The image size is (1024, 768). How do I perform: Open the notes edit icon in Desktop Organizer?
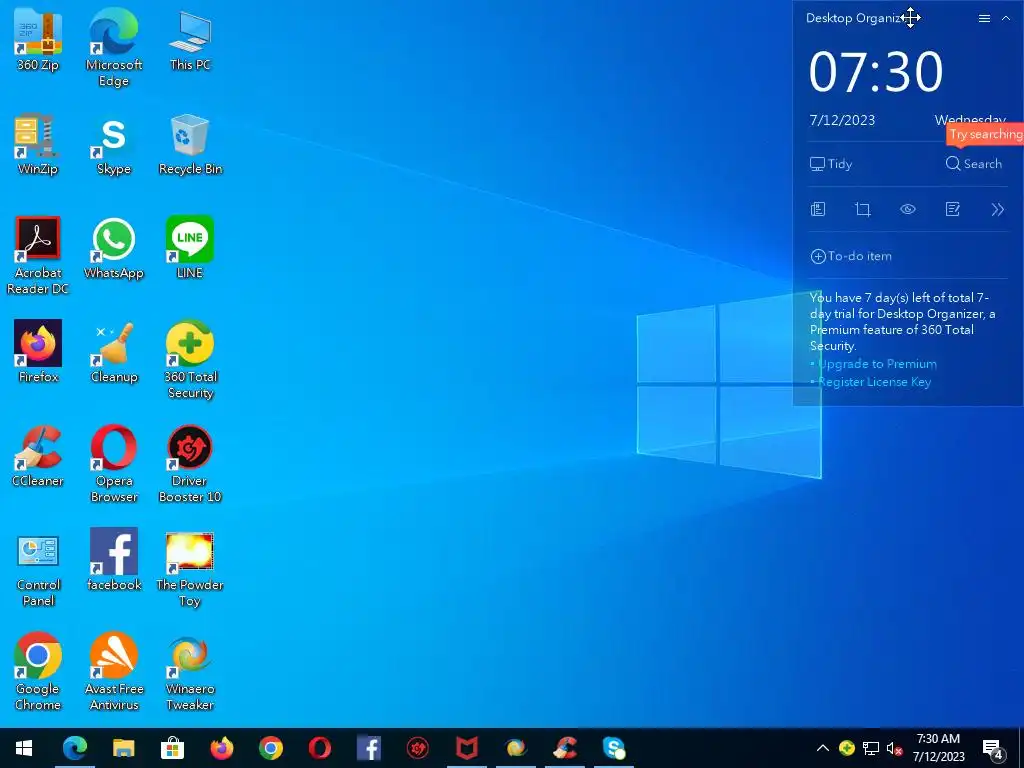953,209
